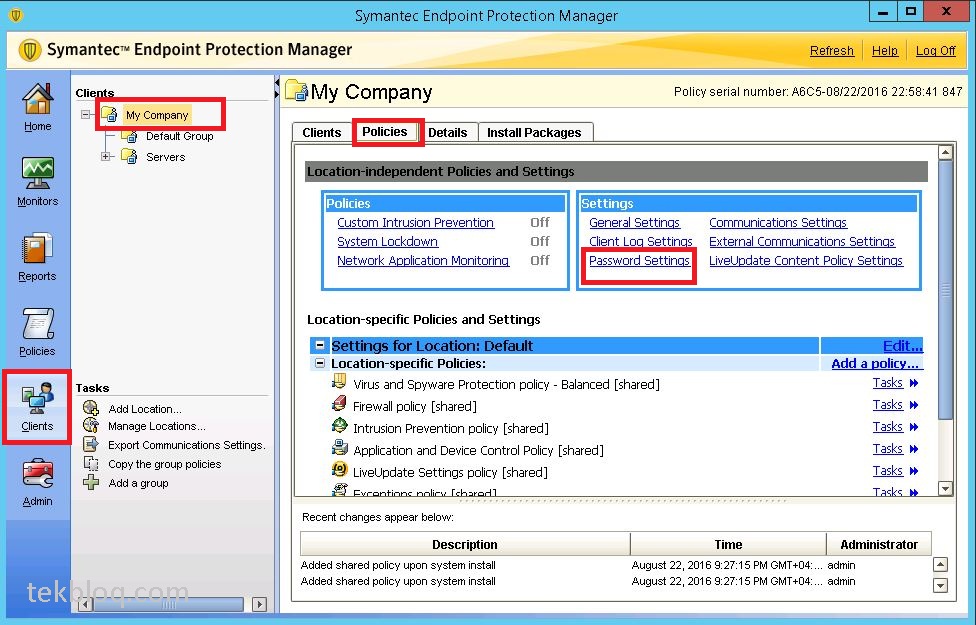This screenshot has width=976, height=625.
Task: Click the Intrusion Prevention policy icon
Action: click(339, 425)
